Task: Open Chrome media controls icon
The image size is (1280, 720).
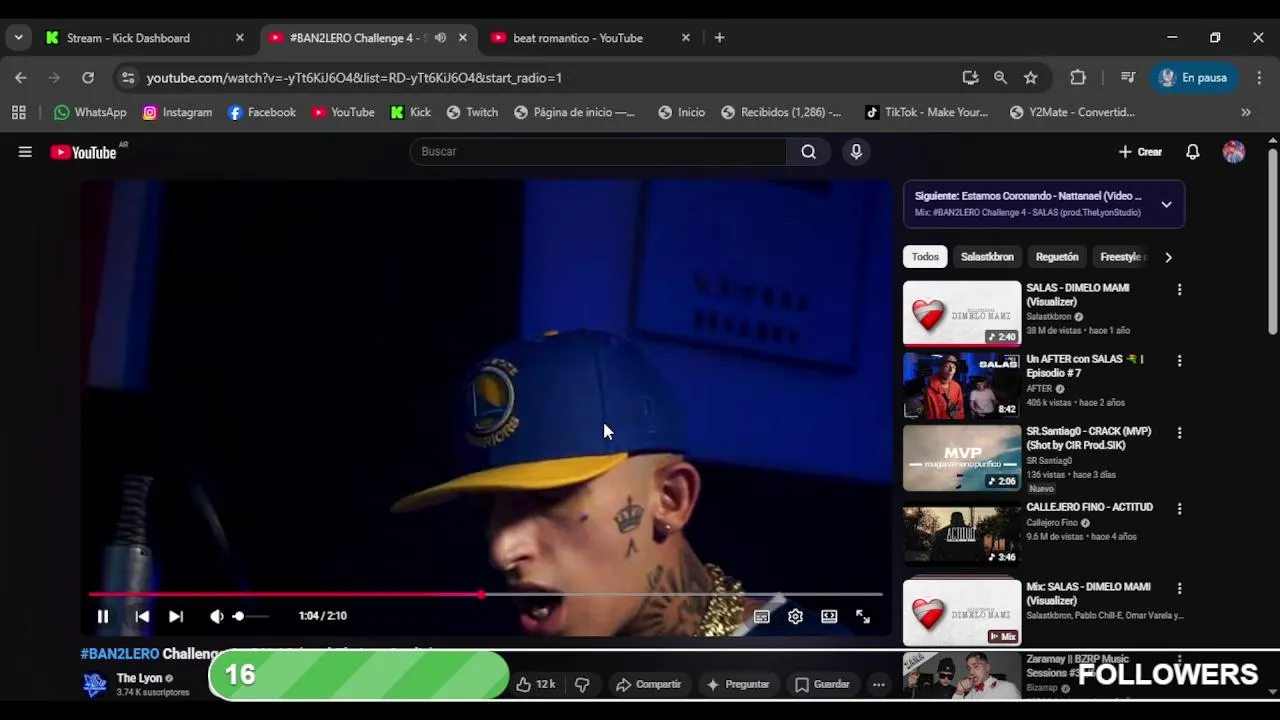Action: (1128, 77)
